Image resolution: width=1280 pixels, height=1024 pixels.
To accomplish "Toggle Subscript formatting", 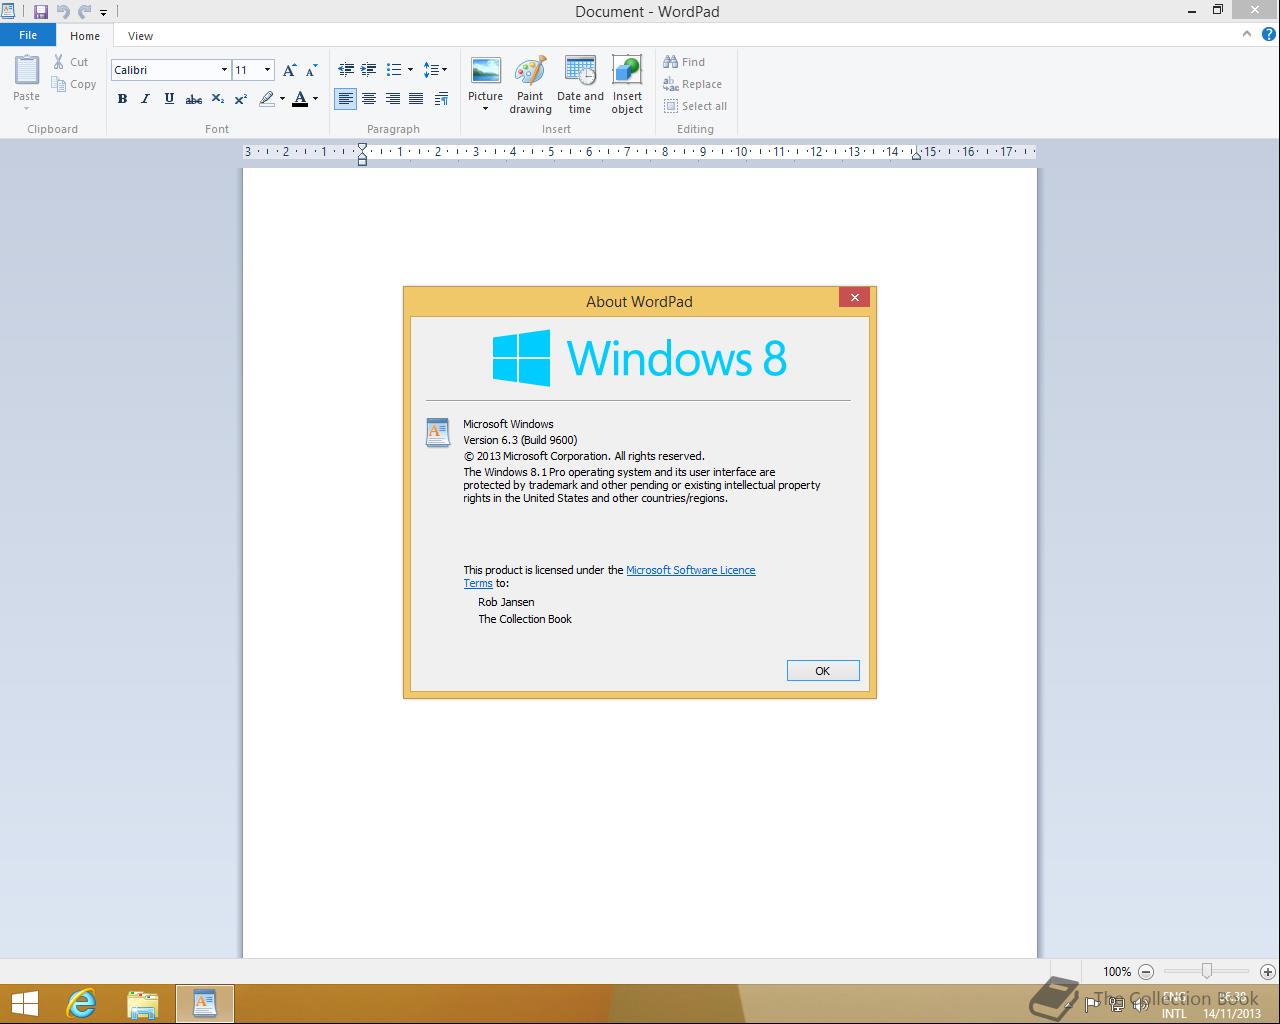I will (x=218, y=98).
